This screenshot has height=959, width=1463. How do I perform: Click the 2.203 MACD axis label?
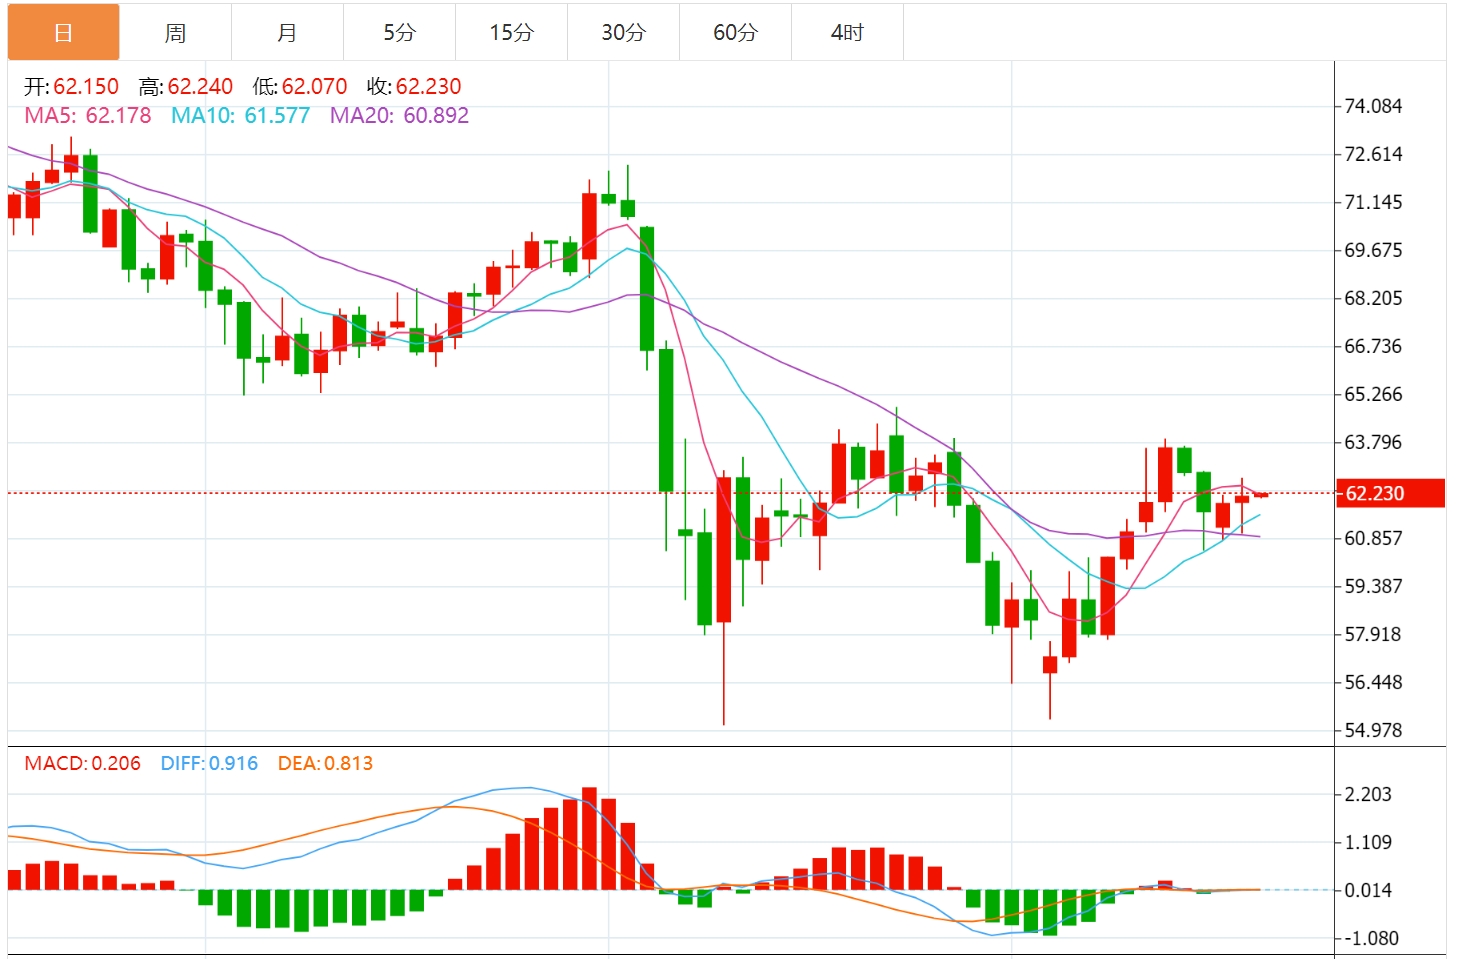point(1368,794)
